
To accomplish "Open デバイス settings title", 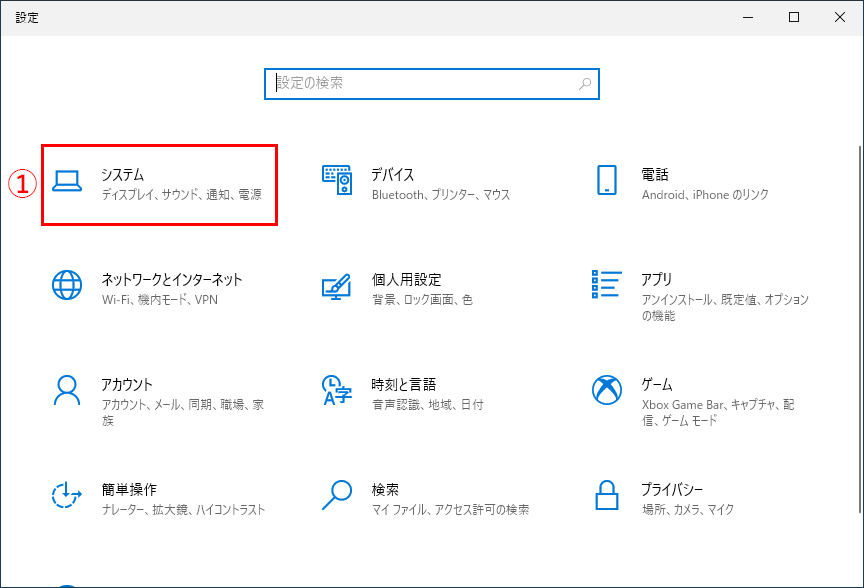I will tap(392, 175).
